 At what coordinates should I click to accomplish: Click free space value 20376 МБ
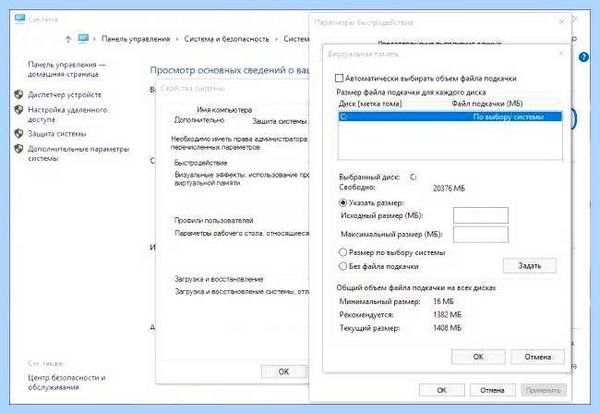click(x=449, y=188)
